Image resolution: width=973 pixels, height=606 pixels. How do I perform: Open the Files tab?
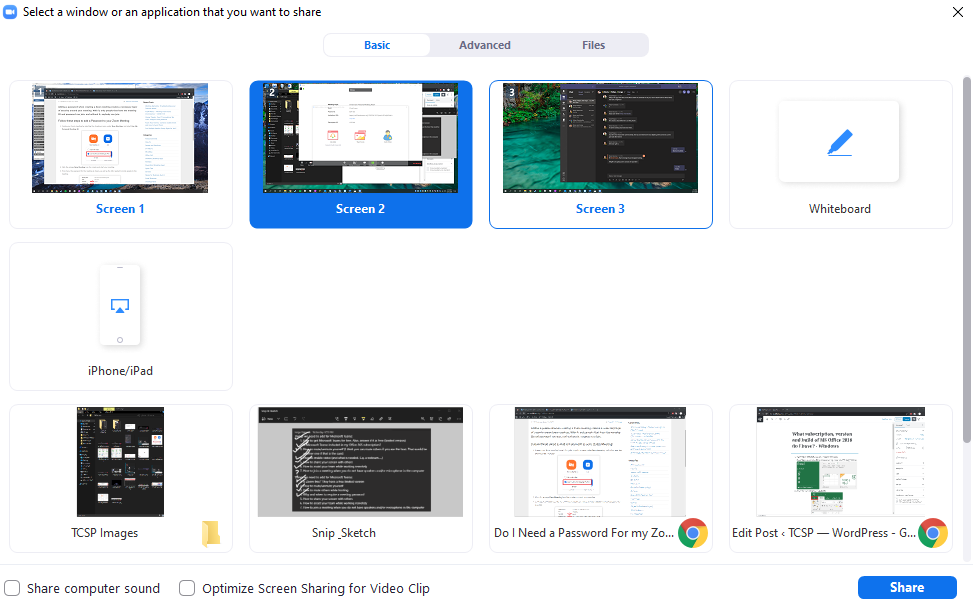pos(593,45)
